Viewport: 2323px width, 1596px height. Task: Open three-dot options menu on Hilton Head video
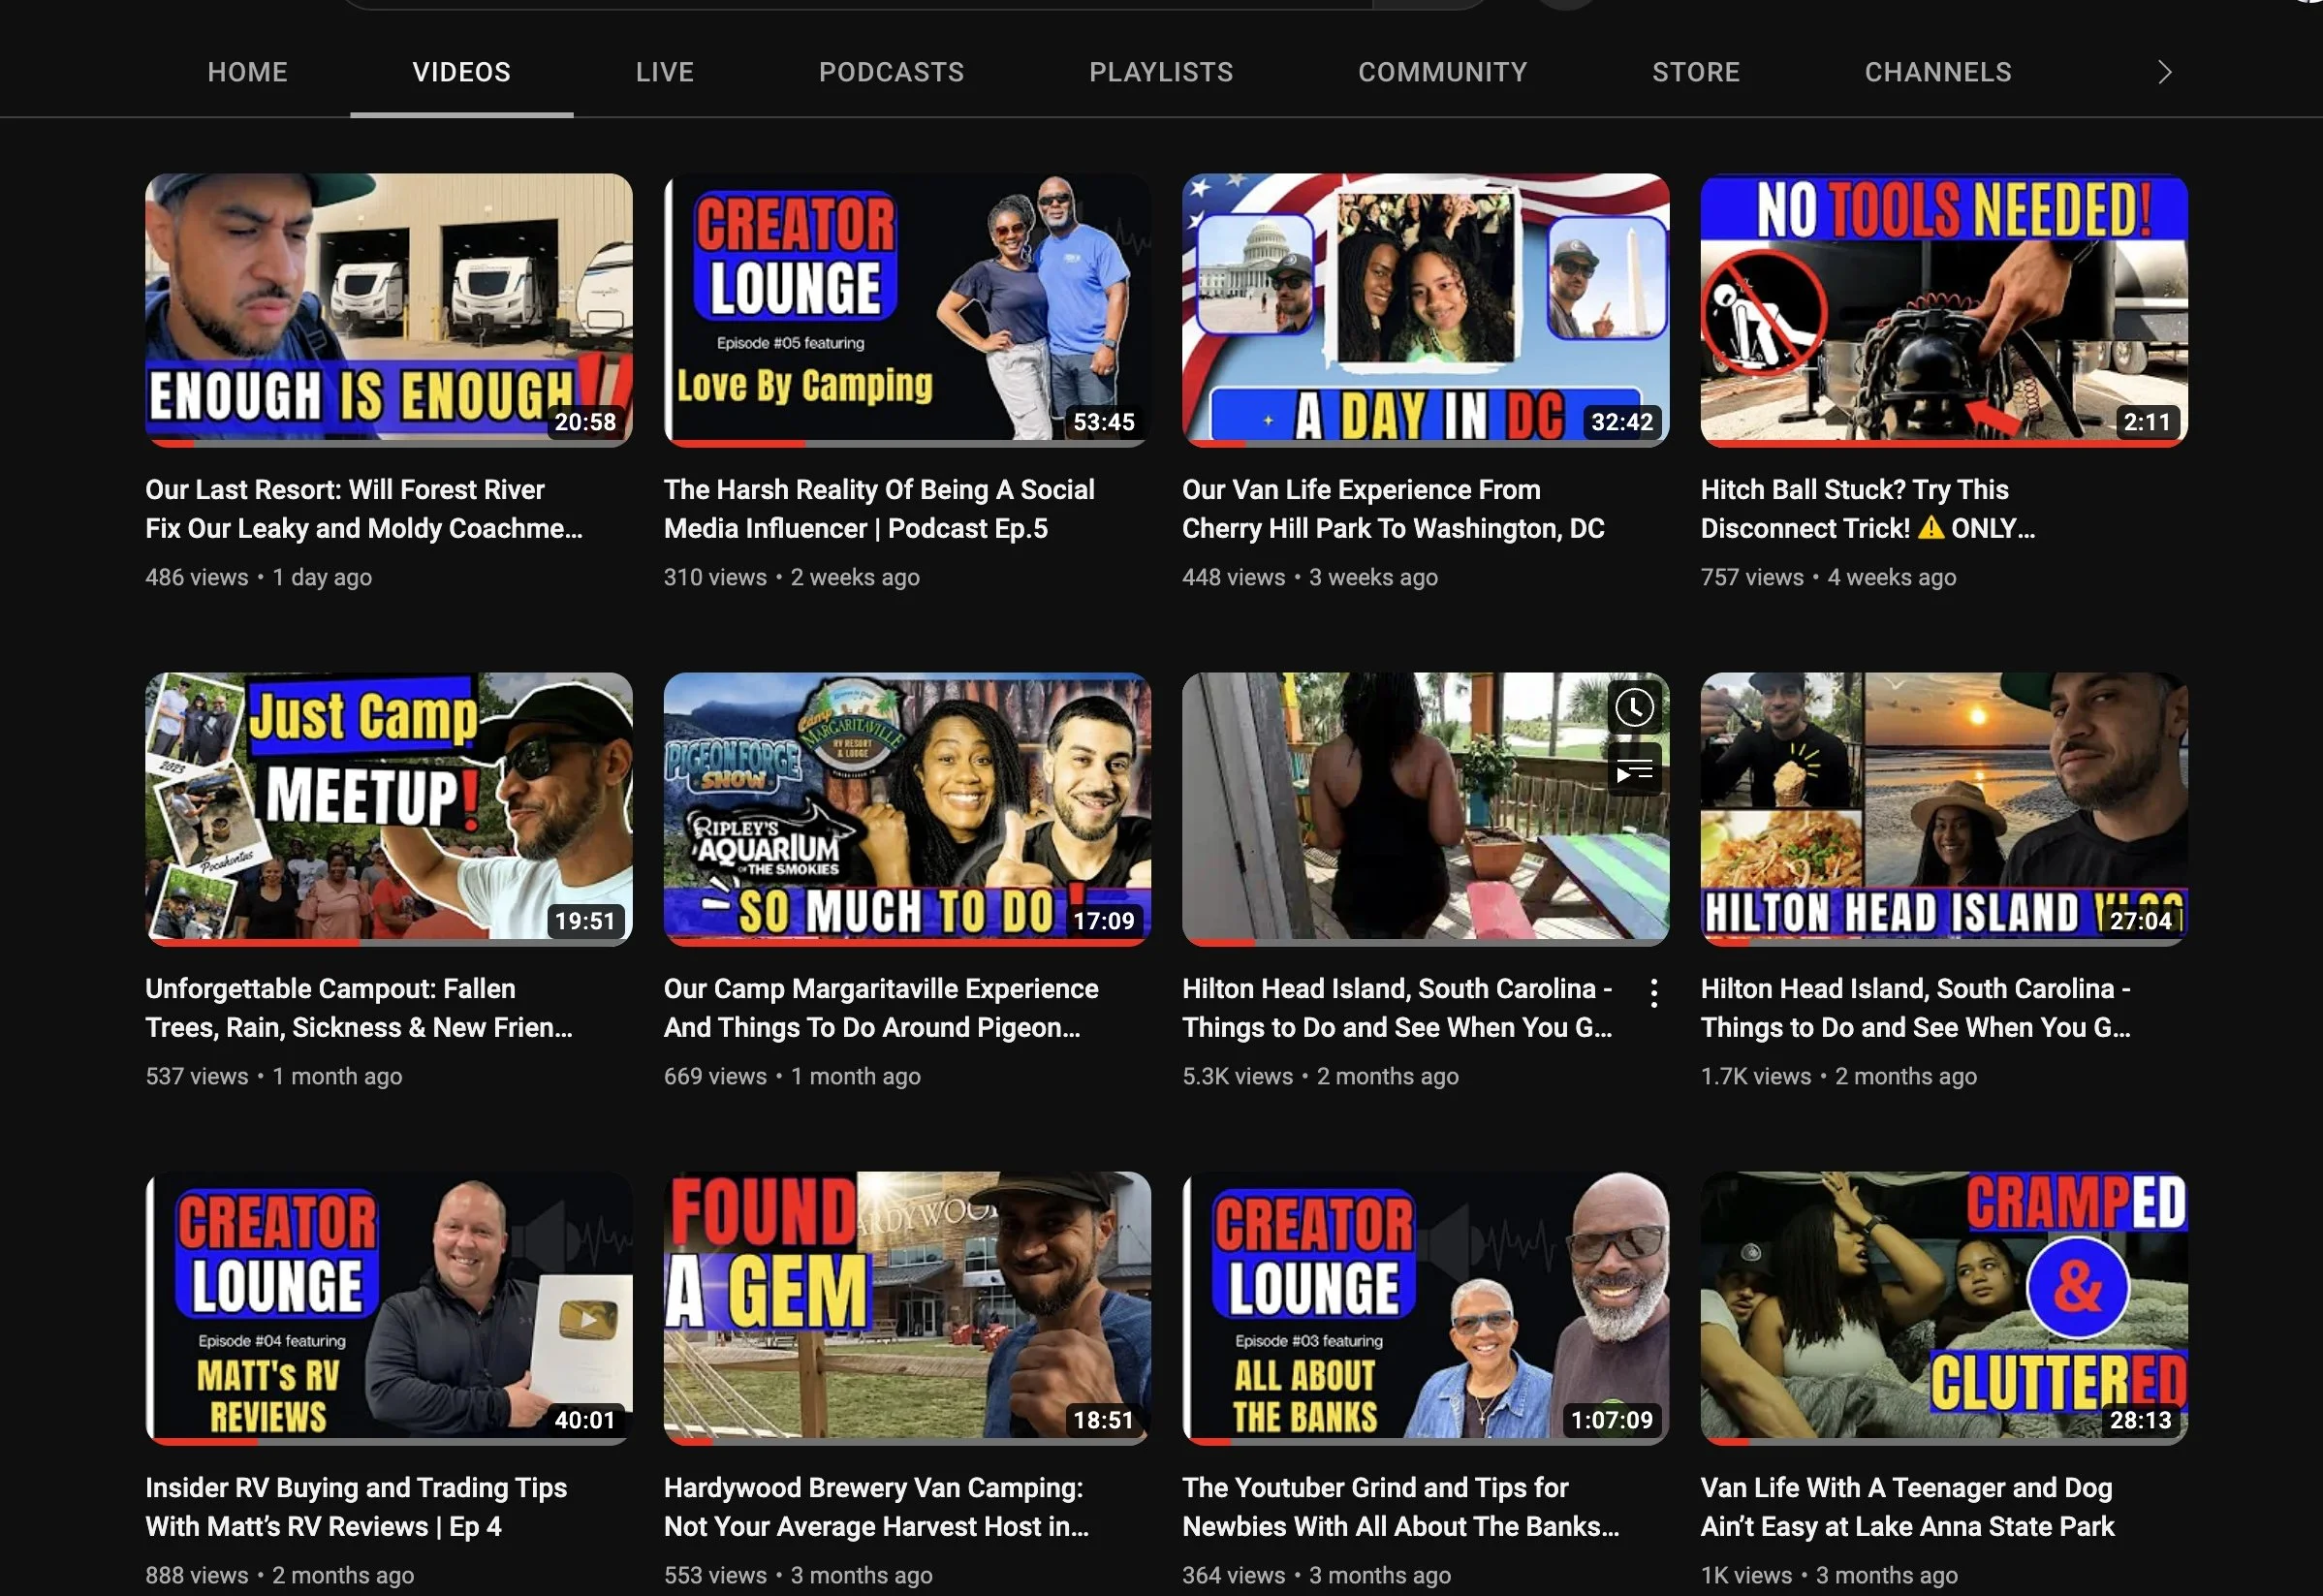(1653, 992)
